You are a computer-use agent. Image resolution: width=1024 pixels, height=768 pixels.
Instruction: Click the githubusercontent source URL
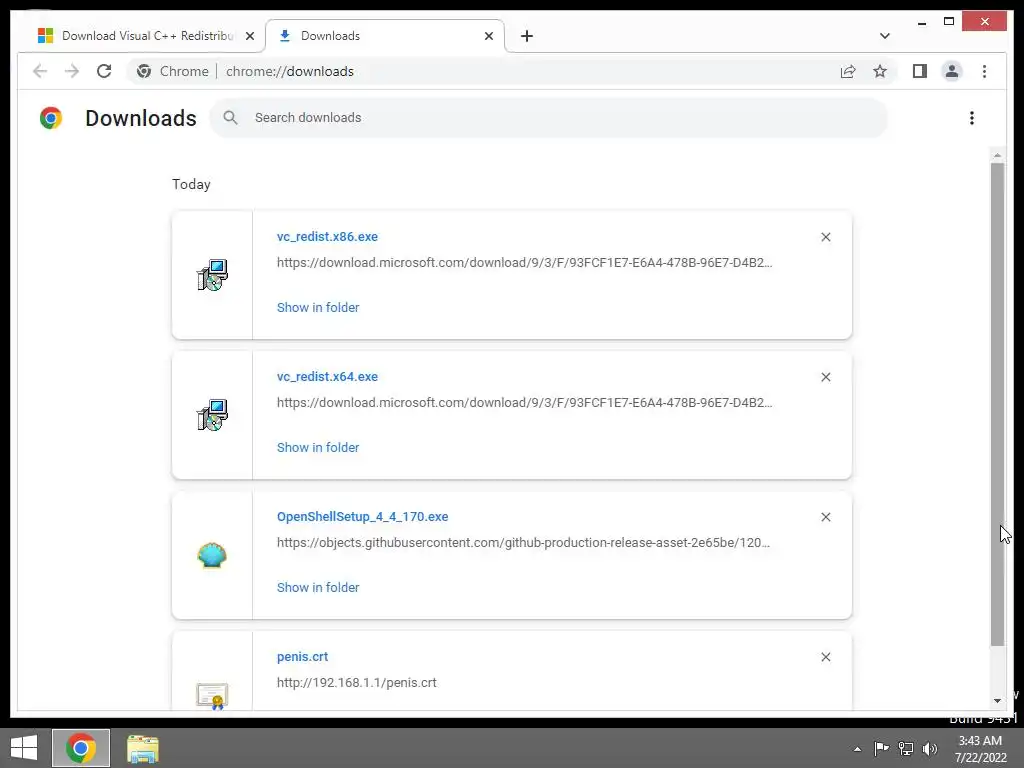click(523, 542)
